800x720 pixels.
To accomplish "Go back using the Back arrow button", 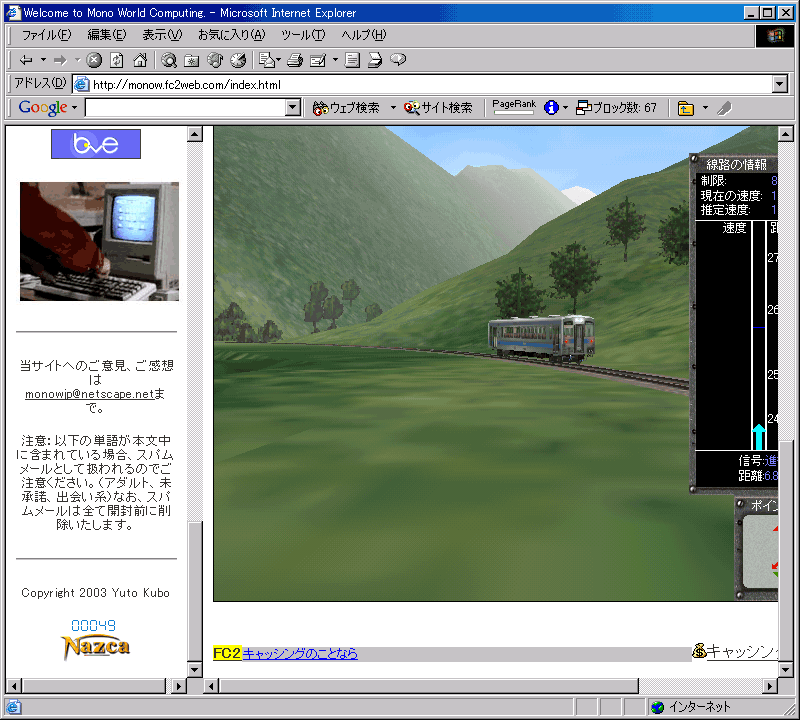I will click(x=26, y=60).
